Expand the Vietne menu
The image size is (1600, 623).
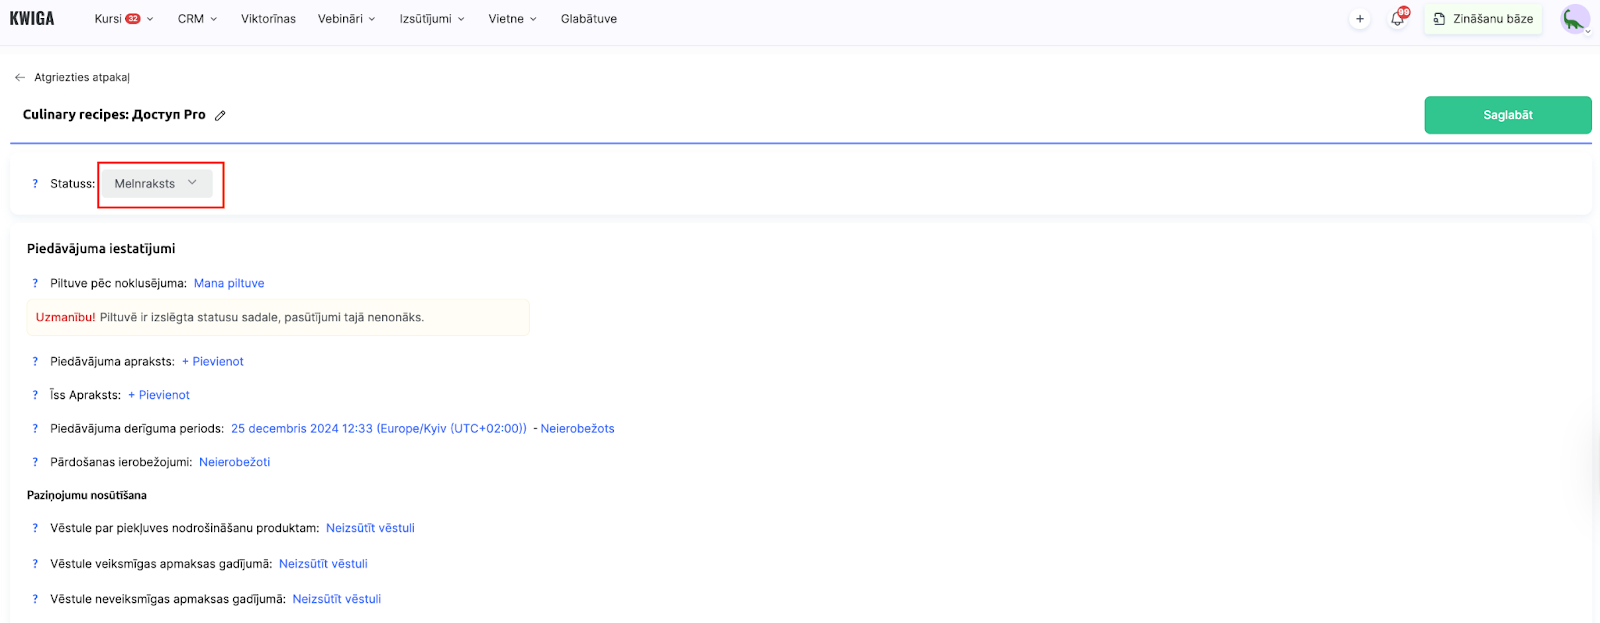[x=513, y=19]
